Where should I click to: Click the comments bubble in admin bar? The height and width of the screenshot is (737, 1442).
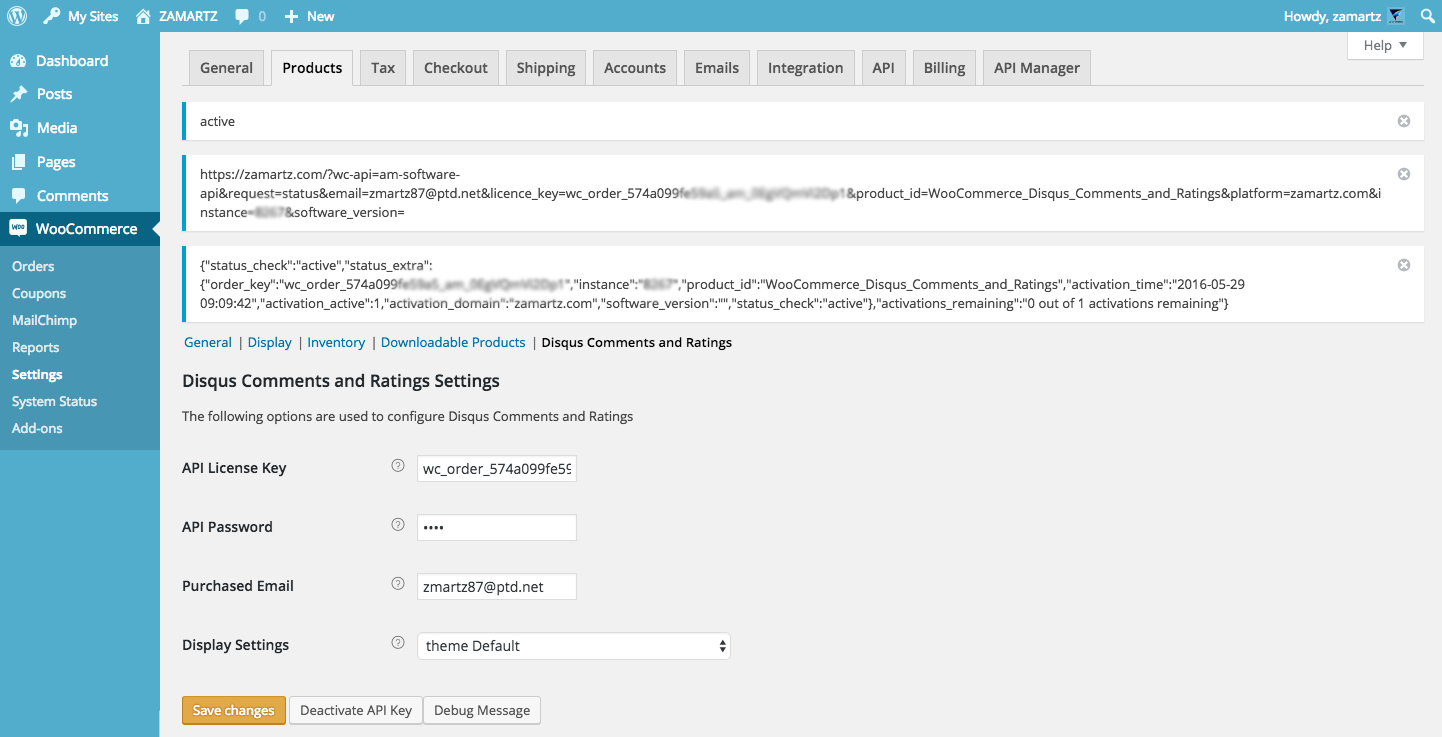tap(250, 16)
